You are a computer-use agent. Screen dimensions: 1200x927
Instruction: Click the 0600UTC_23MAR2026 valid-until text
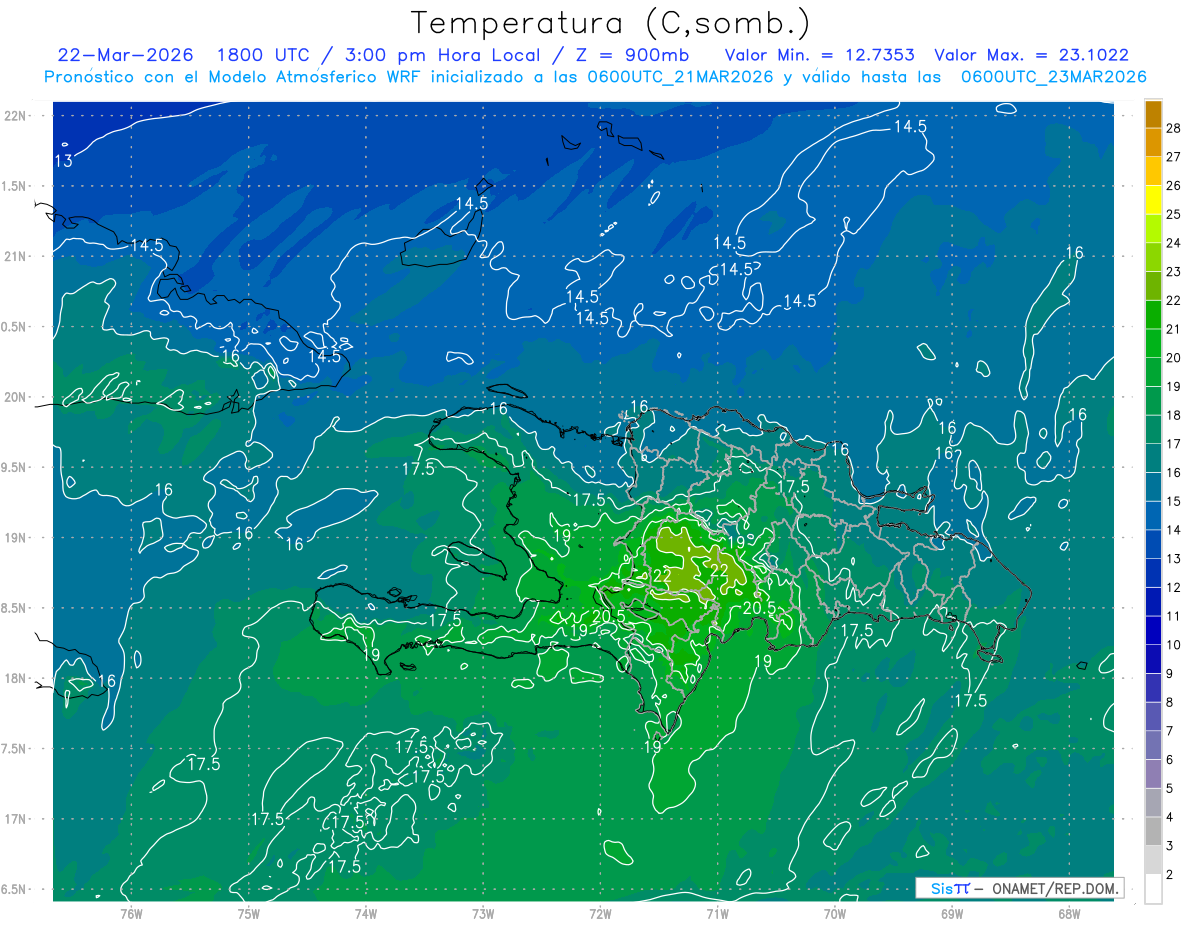1053,76
